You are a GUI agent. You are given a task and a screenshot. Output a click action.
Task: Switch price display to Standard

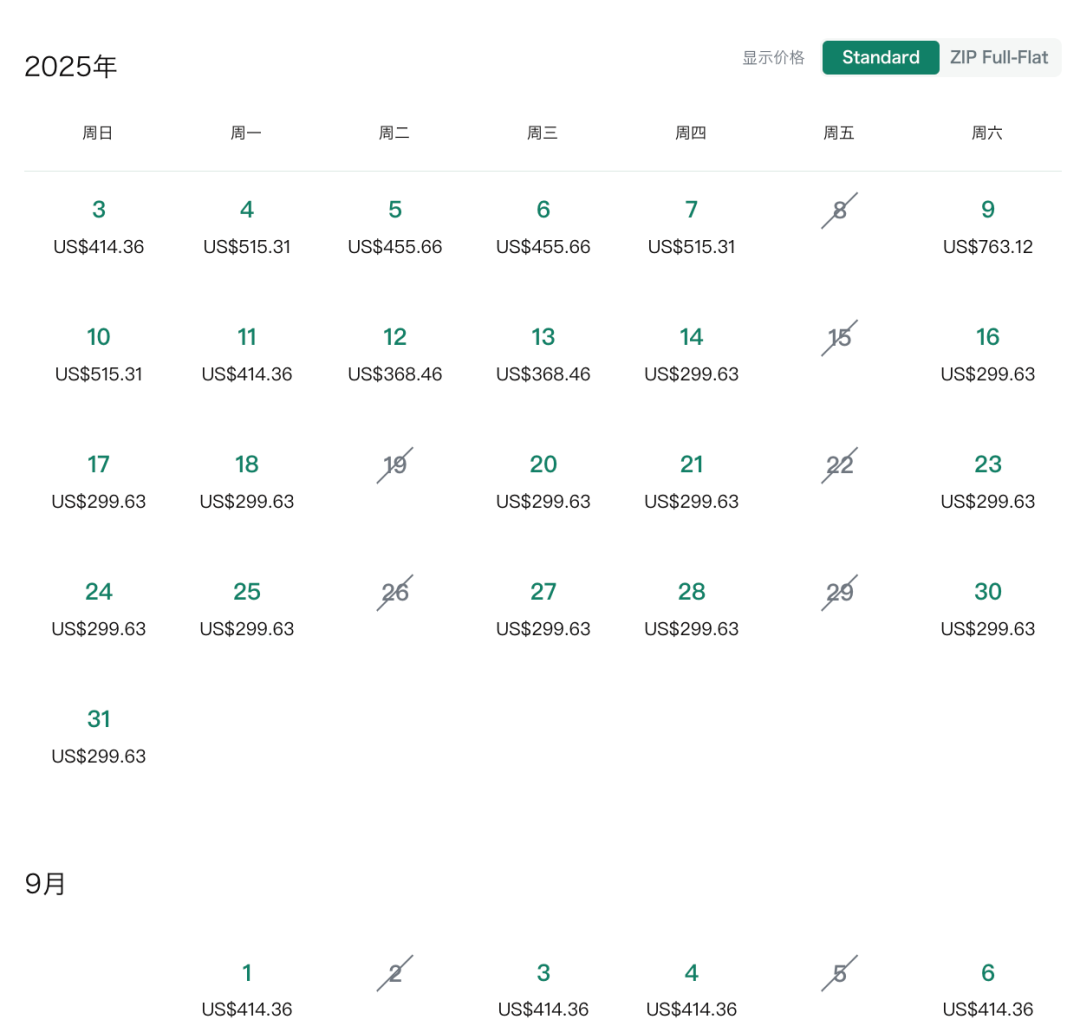880,57
